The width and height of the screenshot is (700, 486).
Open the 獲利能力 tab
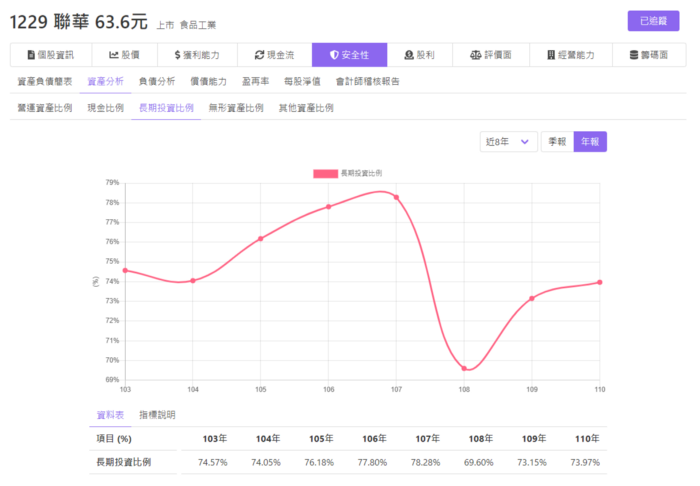pyautogui.click(x=197, y=55)
